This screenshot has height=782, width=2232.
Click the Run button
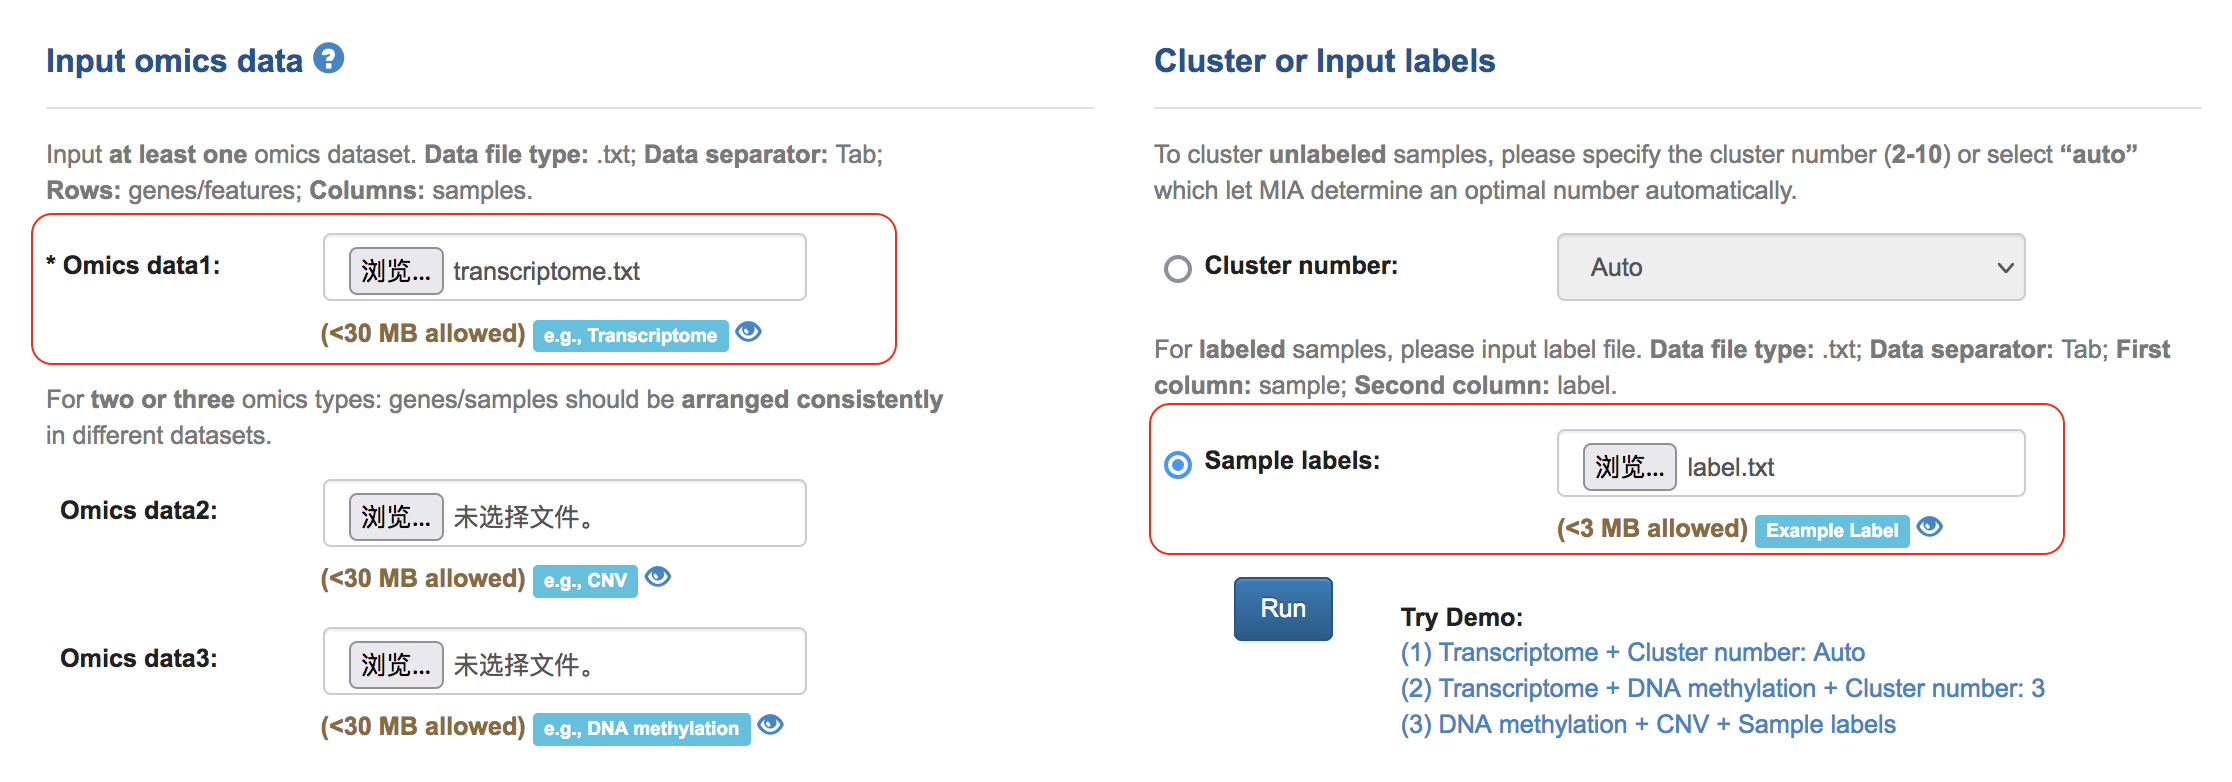(x=1283, y=608)
